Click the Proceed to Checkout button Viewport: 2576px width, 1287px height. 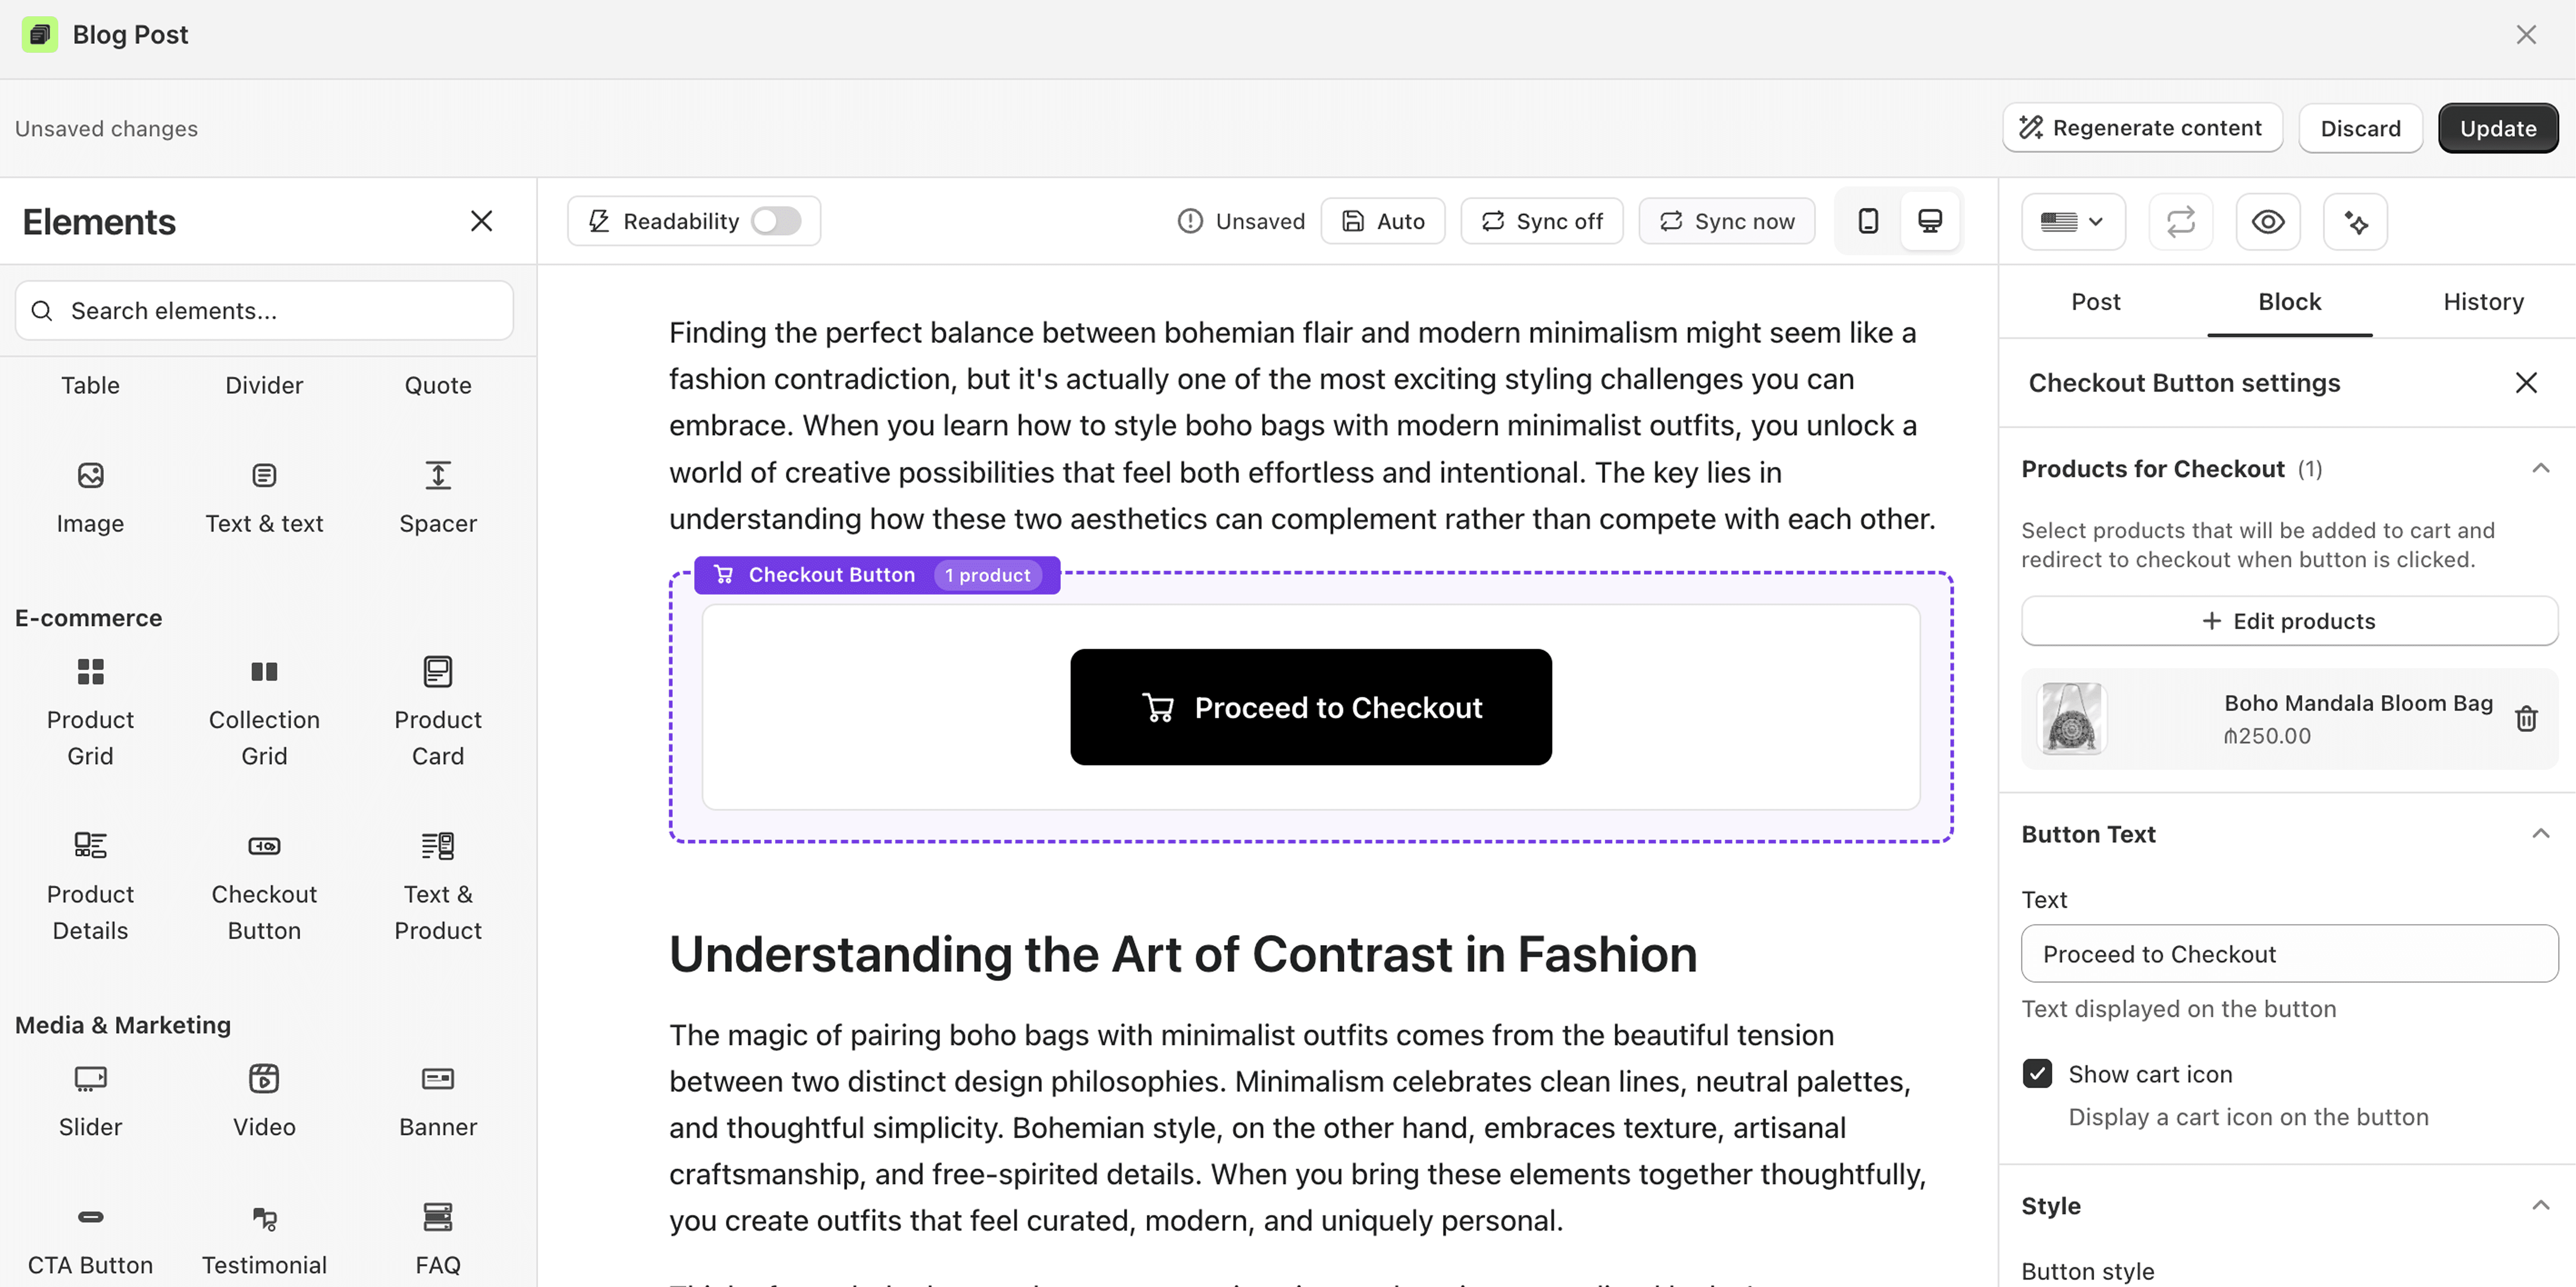tap(1311, 707)
